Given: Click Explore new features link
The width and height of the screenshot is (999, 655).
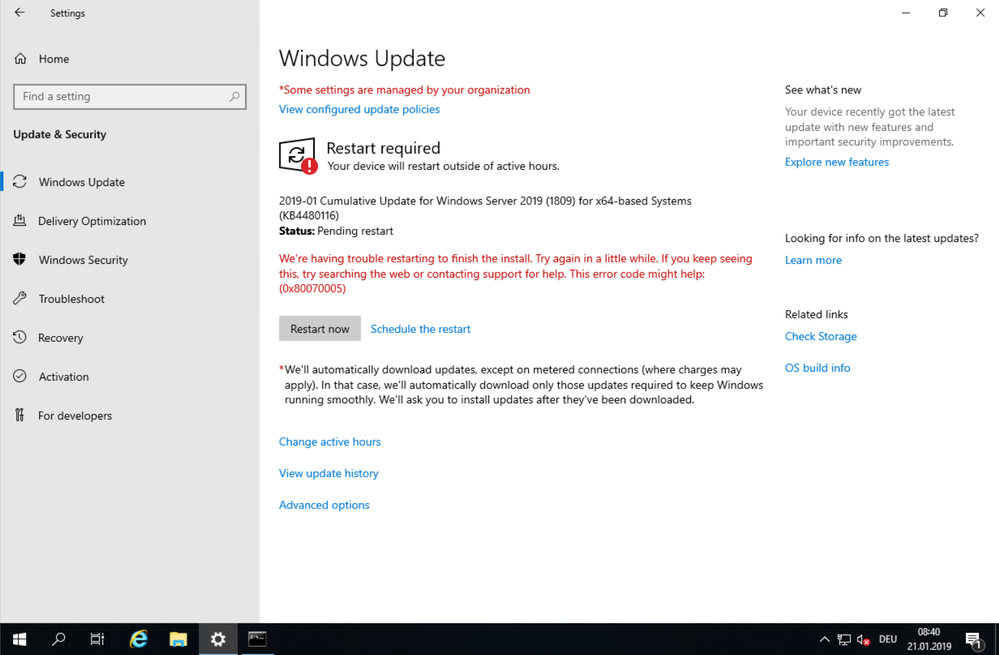Looking at the screenshot, I should point(837,162).
